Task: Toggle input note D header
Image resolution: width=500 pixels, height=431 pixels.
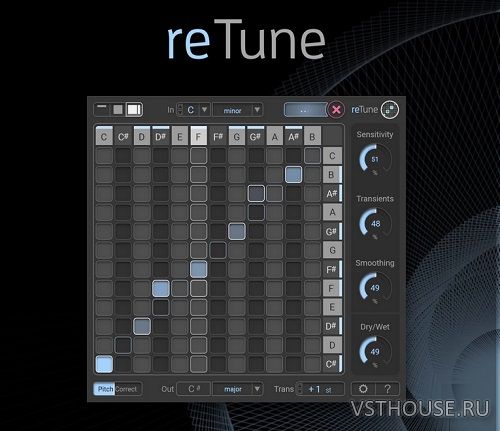Action: tap(142, 136)
